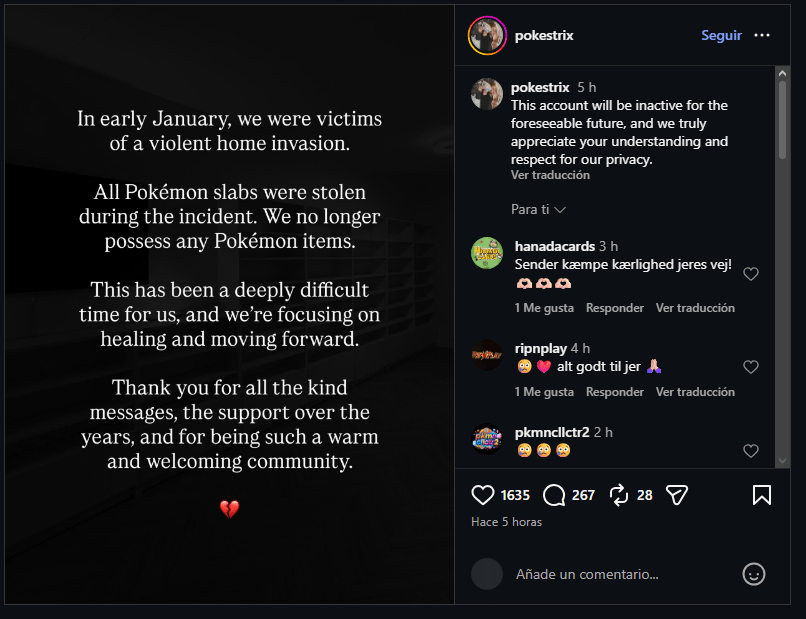Expand the 'Para ti' comment sort dropdown

pos(539,210)
